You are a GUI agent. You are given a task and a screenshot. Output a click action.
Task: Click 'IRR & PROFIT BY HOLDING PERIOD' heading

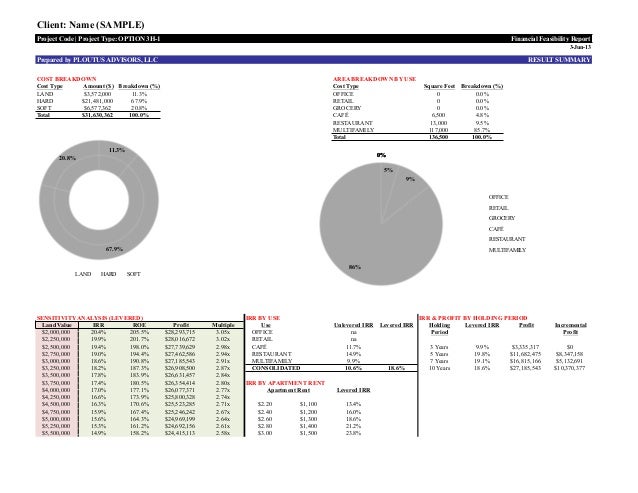click(x=473, y=318)
